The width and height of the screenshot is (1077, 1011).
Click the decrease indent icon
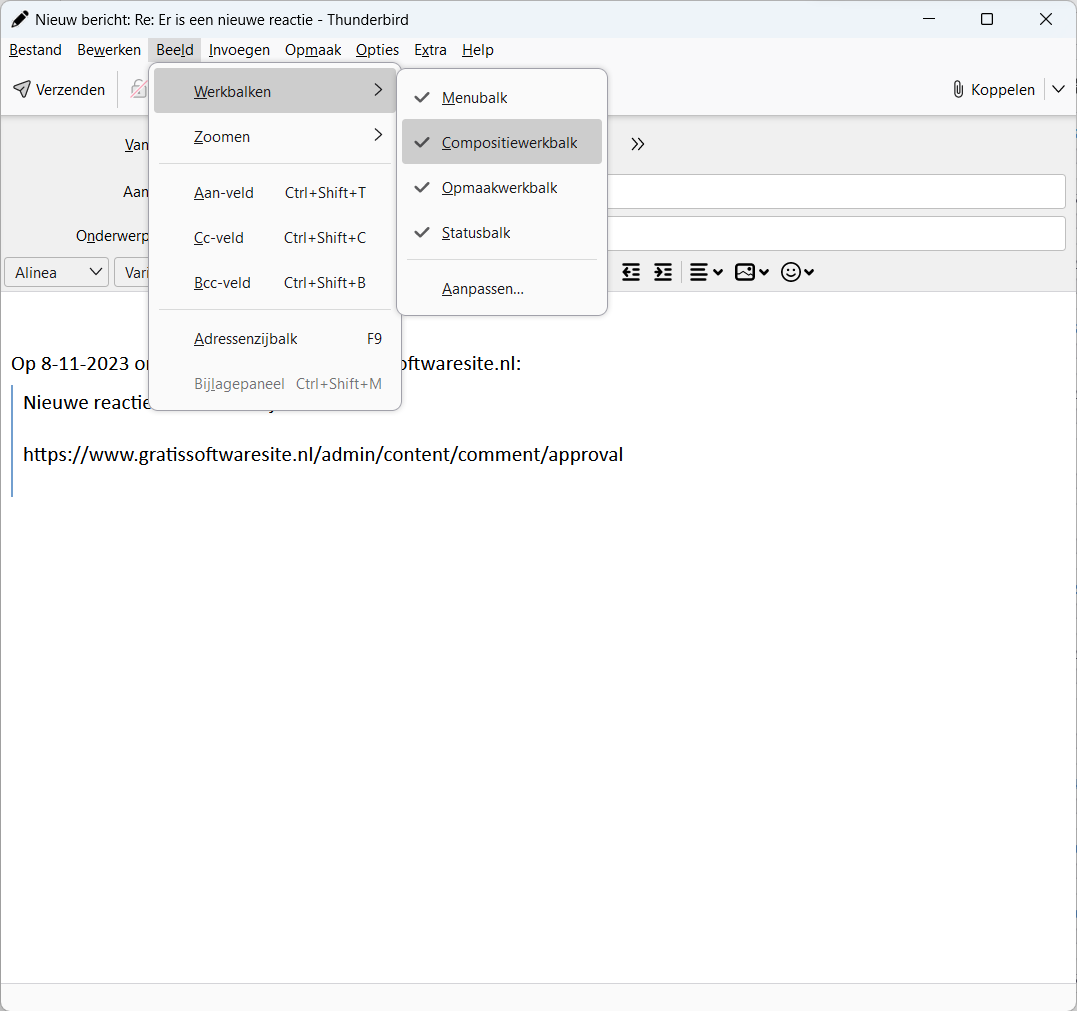(631, 272)
